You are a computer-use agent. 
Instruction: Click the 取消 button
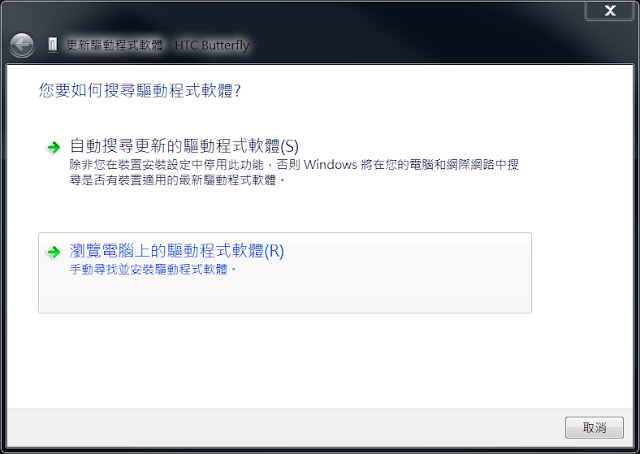point(594,427)
